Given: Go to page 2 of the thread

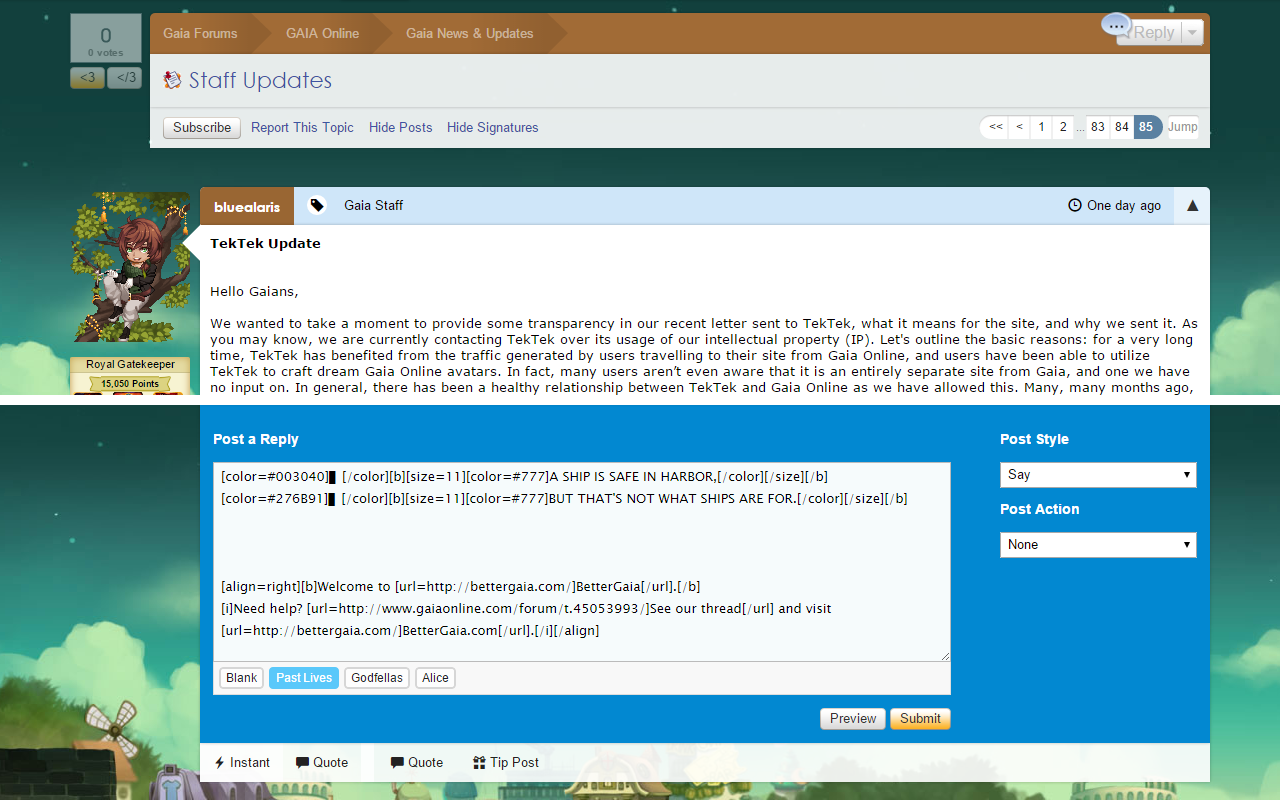Looking at the screenshot, I should pyautogui.click(x=1063, y=127).
